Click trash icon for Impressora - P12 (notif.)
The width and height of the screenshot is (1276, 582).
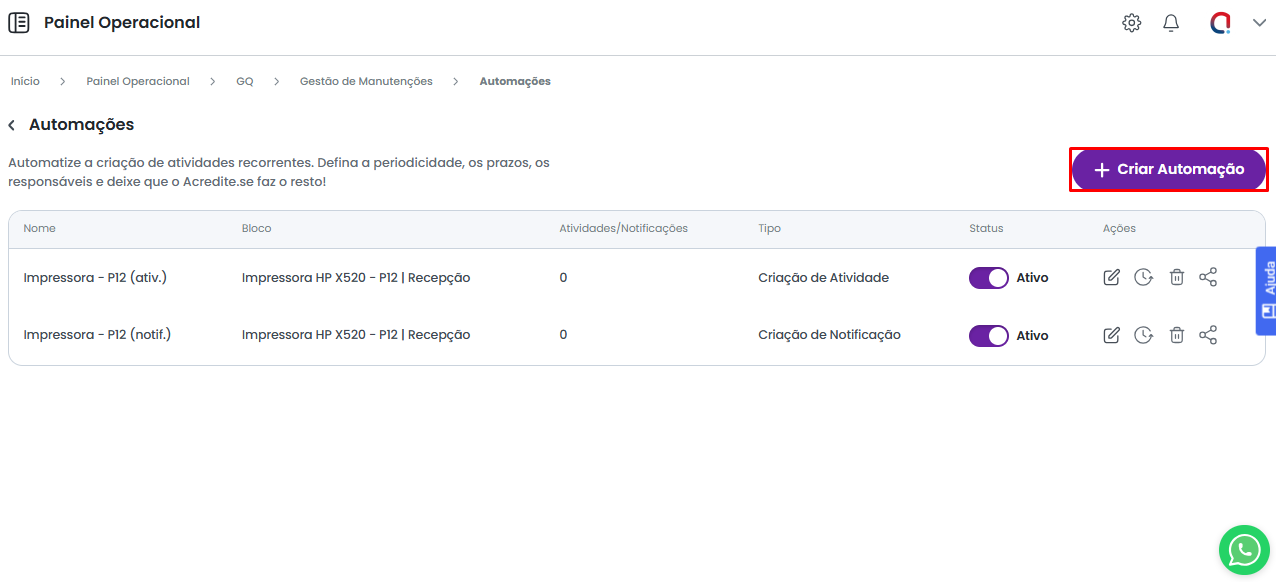point(1177,336)
